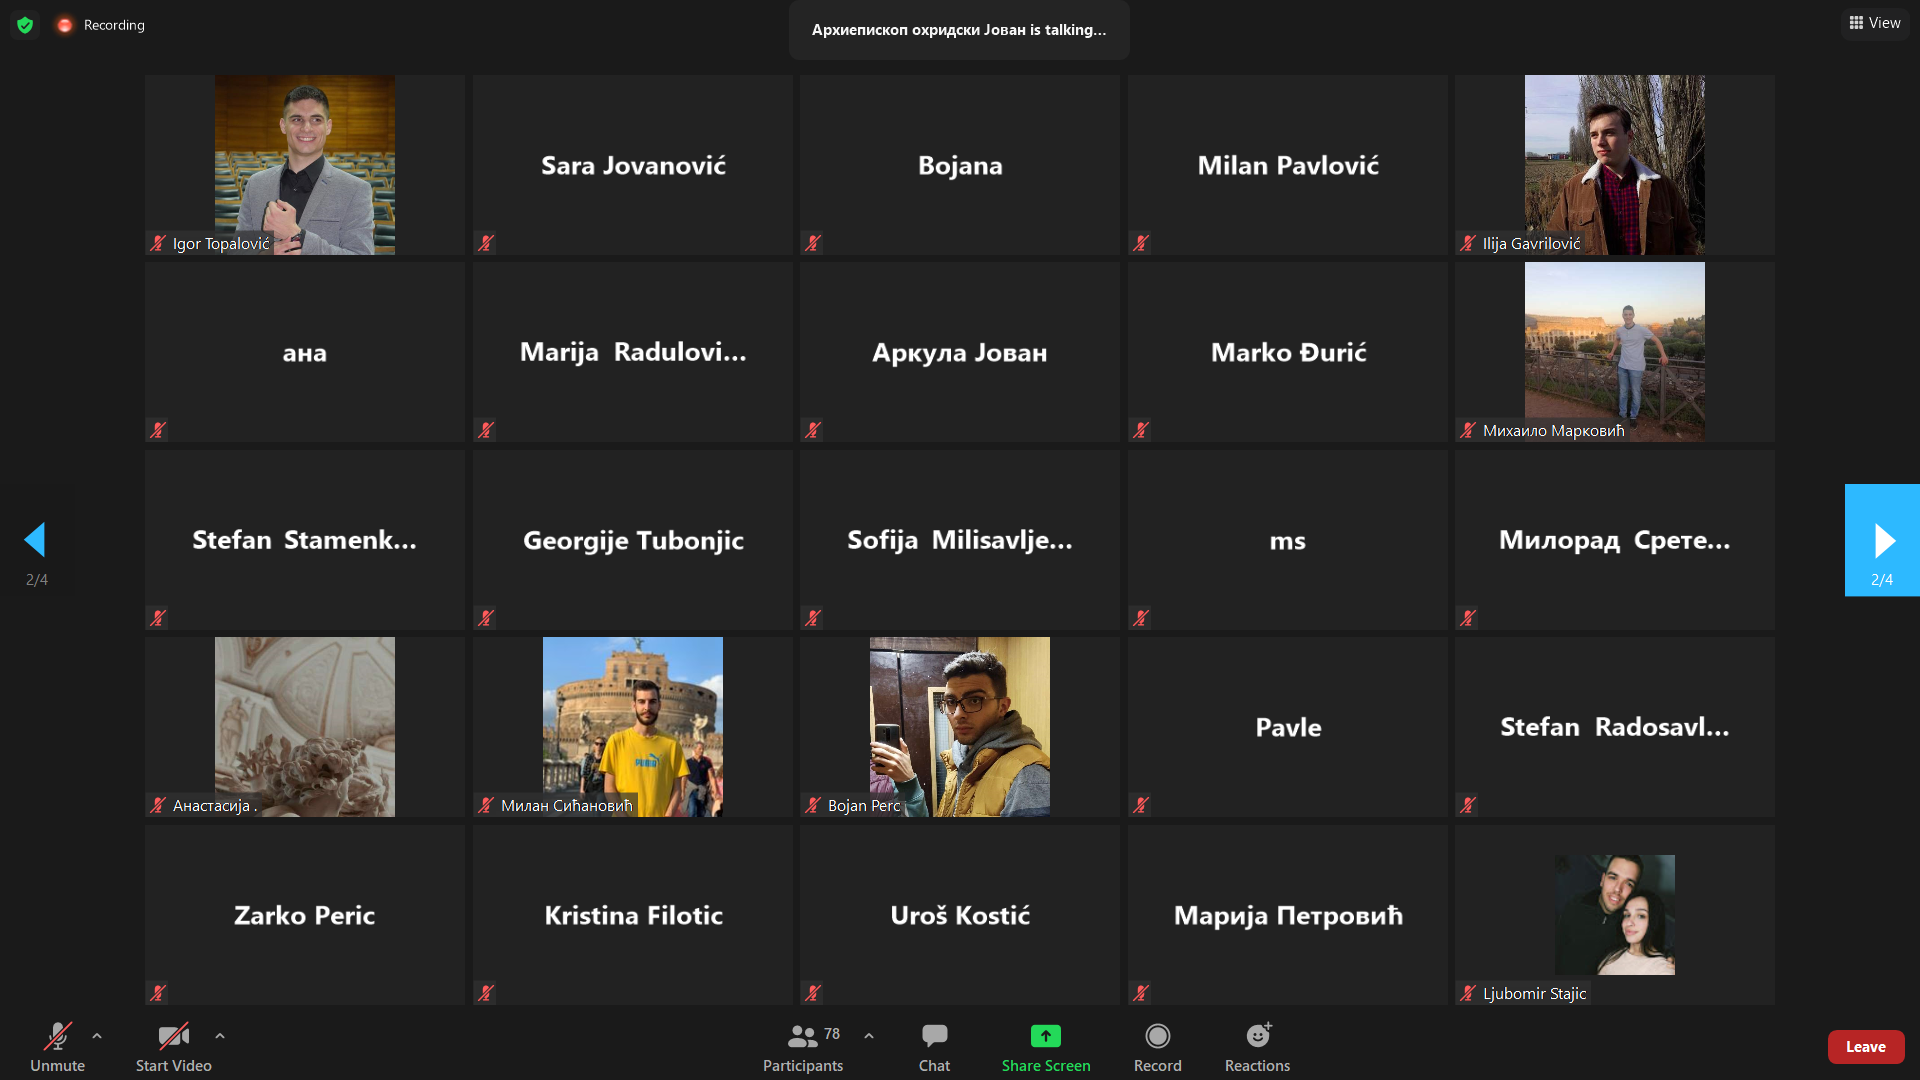Screen dimensions: 1920x1080
Task: Open the Participants list
Action: [803, 1045]
